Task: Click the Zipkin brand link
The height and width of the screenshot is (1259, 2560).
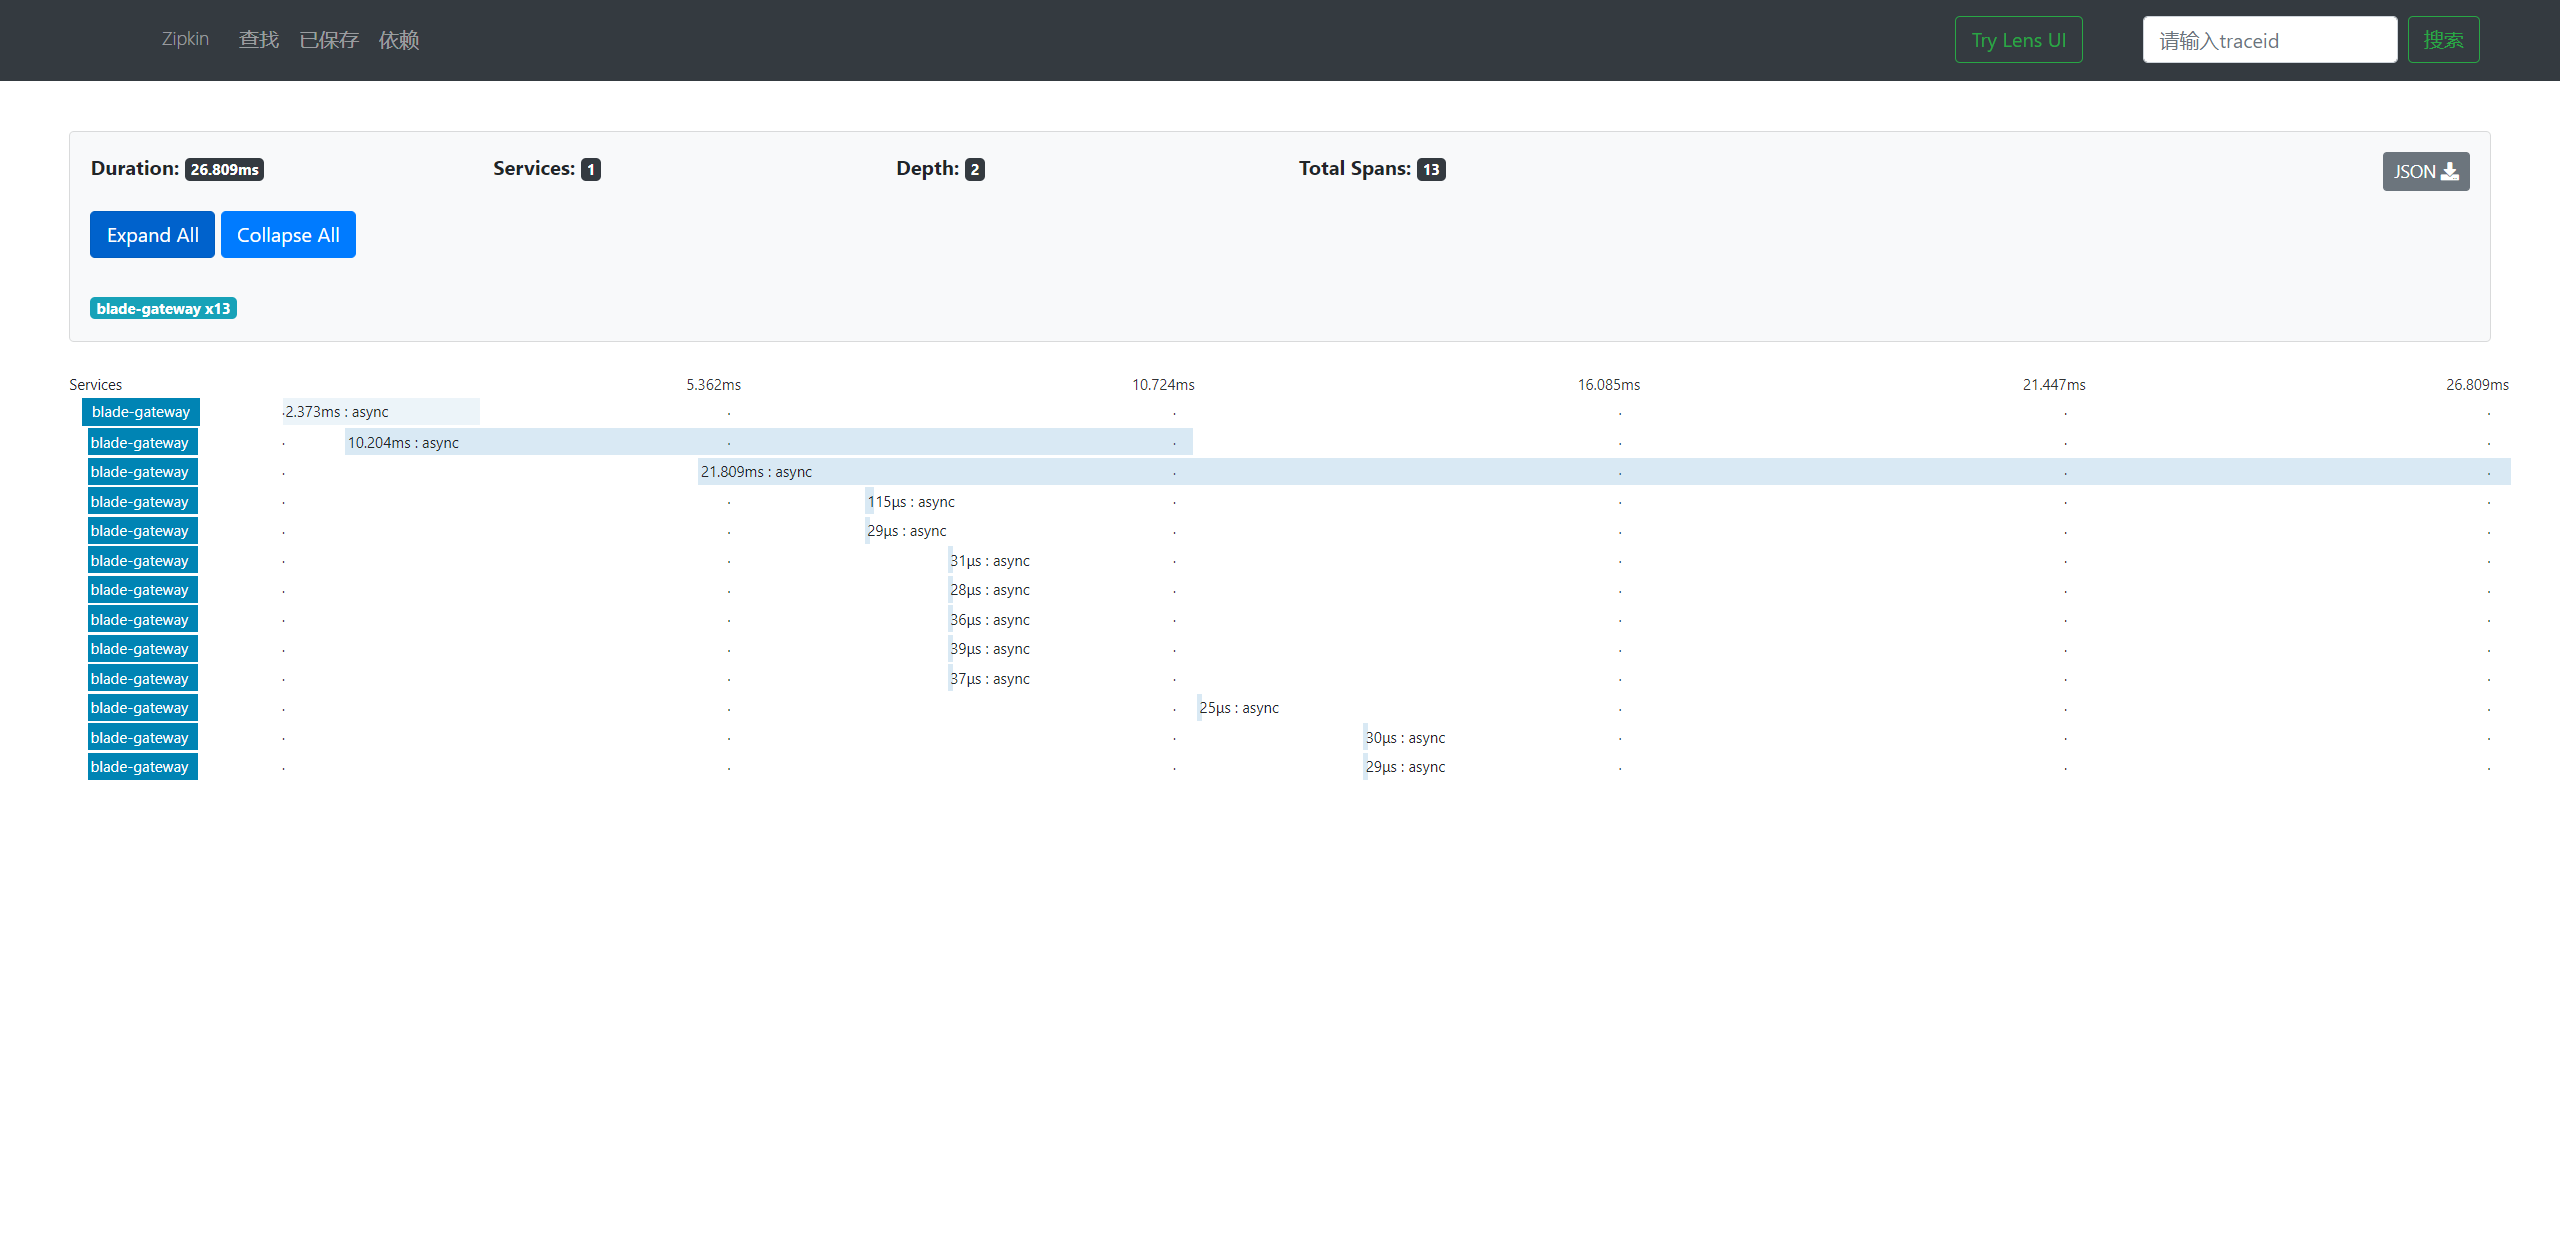Action: [185, 39]
